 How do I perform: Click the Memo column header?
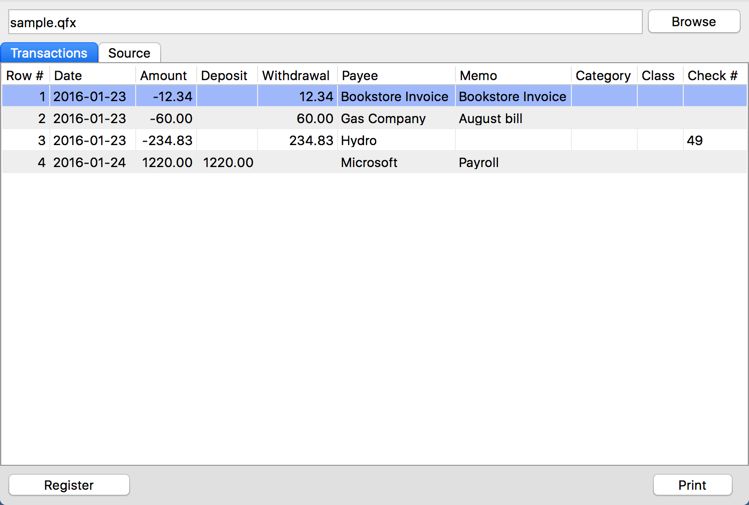coord(513,75)
